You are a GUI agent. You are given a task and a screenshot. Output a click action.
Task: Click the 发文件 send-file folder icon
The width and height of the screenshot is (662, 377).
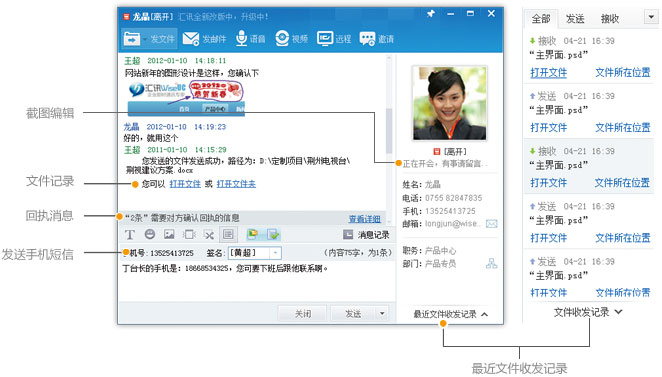[x=132, y=39]
